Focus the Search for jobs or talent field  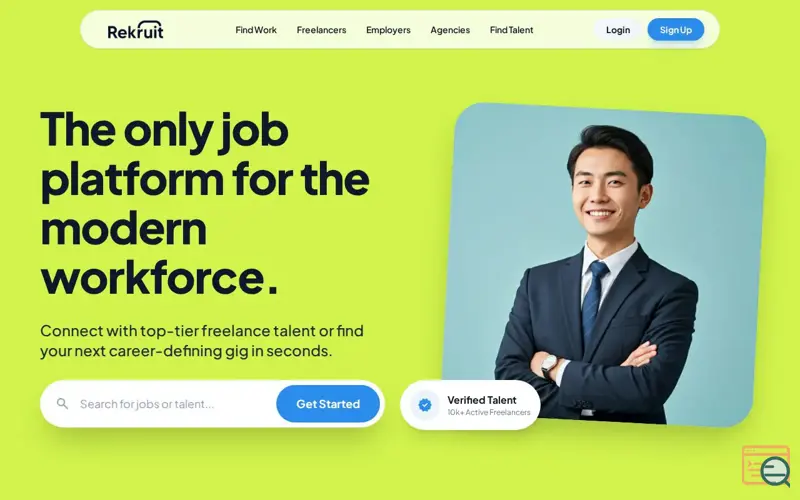point(173,404)
